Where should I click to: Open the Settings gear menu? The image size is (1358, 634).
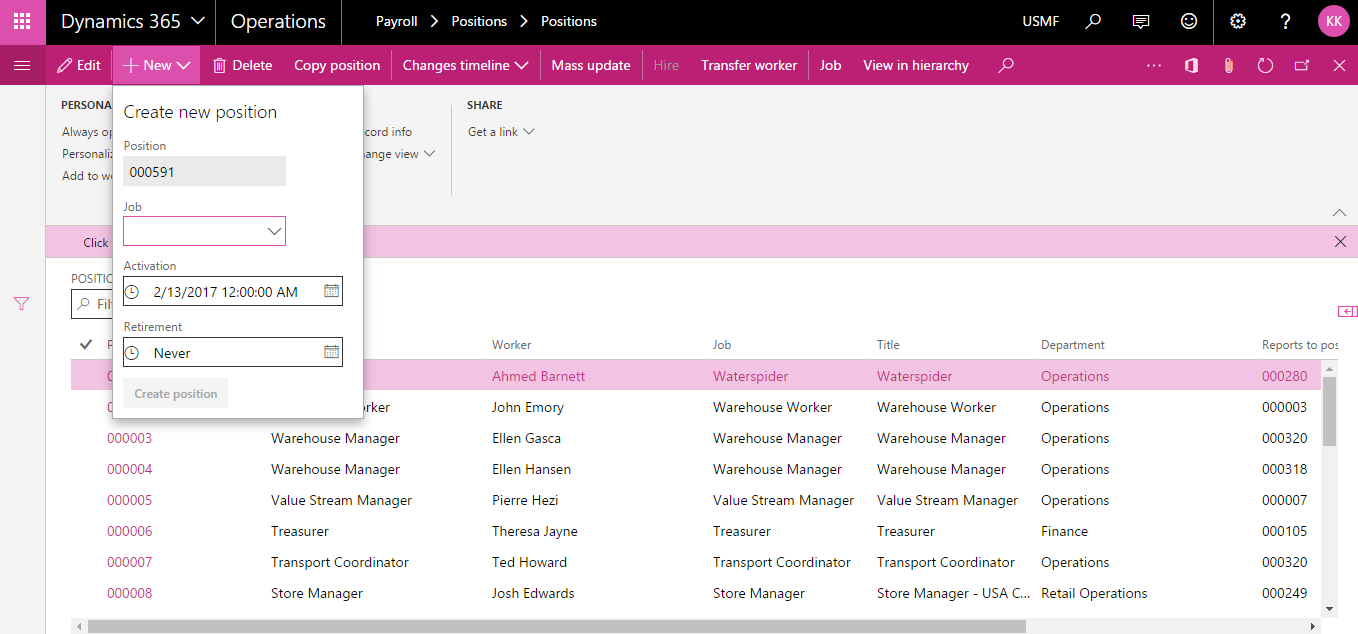coord(1237,21)
